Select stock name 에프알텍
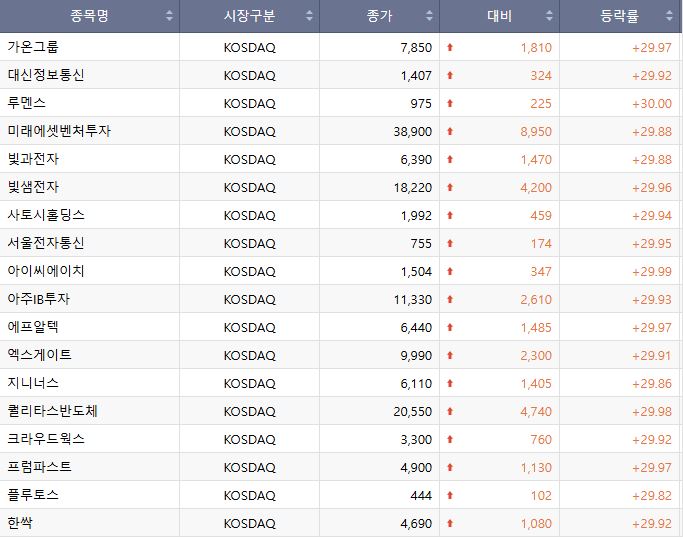 [x=33, y=327]
